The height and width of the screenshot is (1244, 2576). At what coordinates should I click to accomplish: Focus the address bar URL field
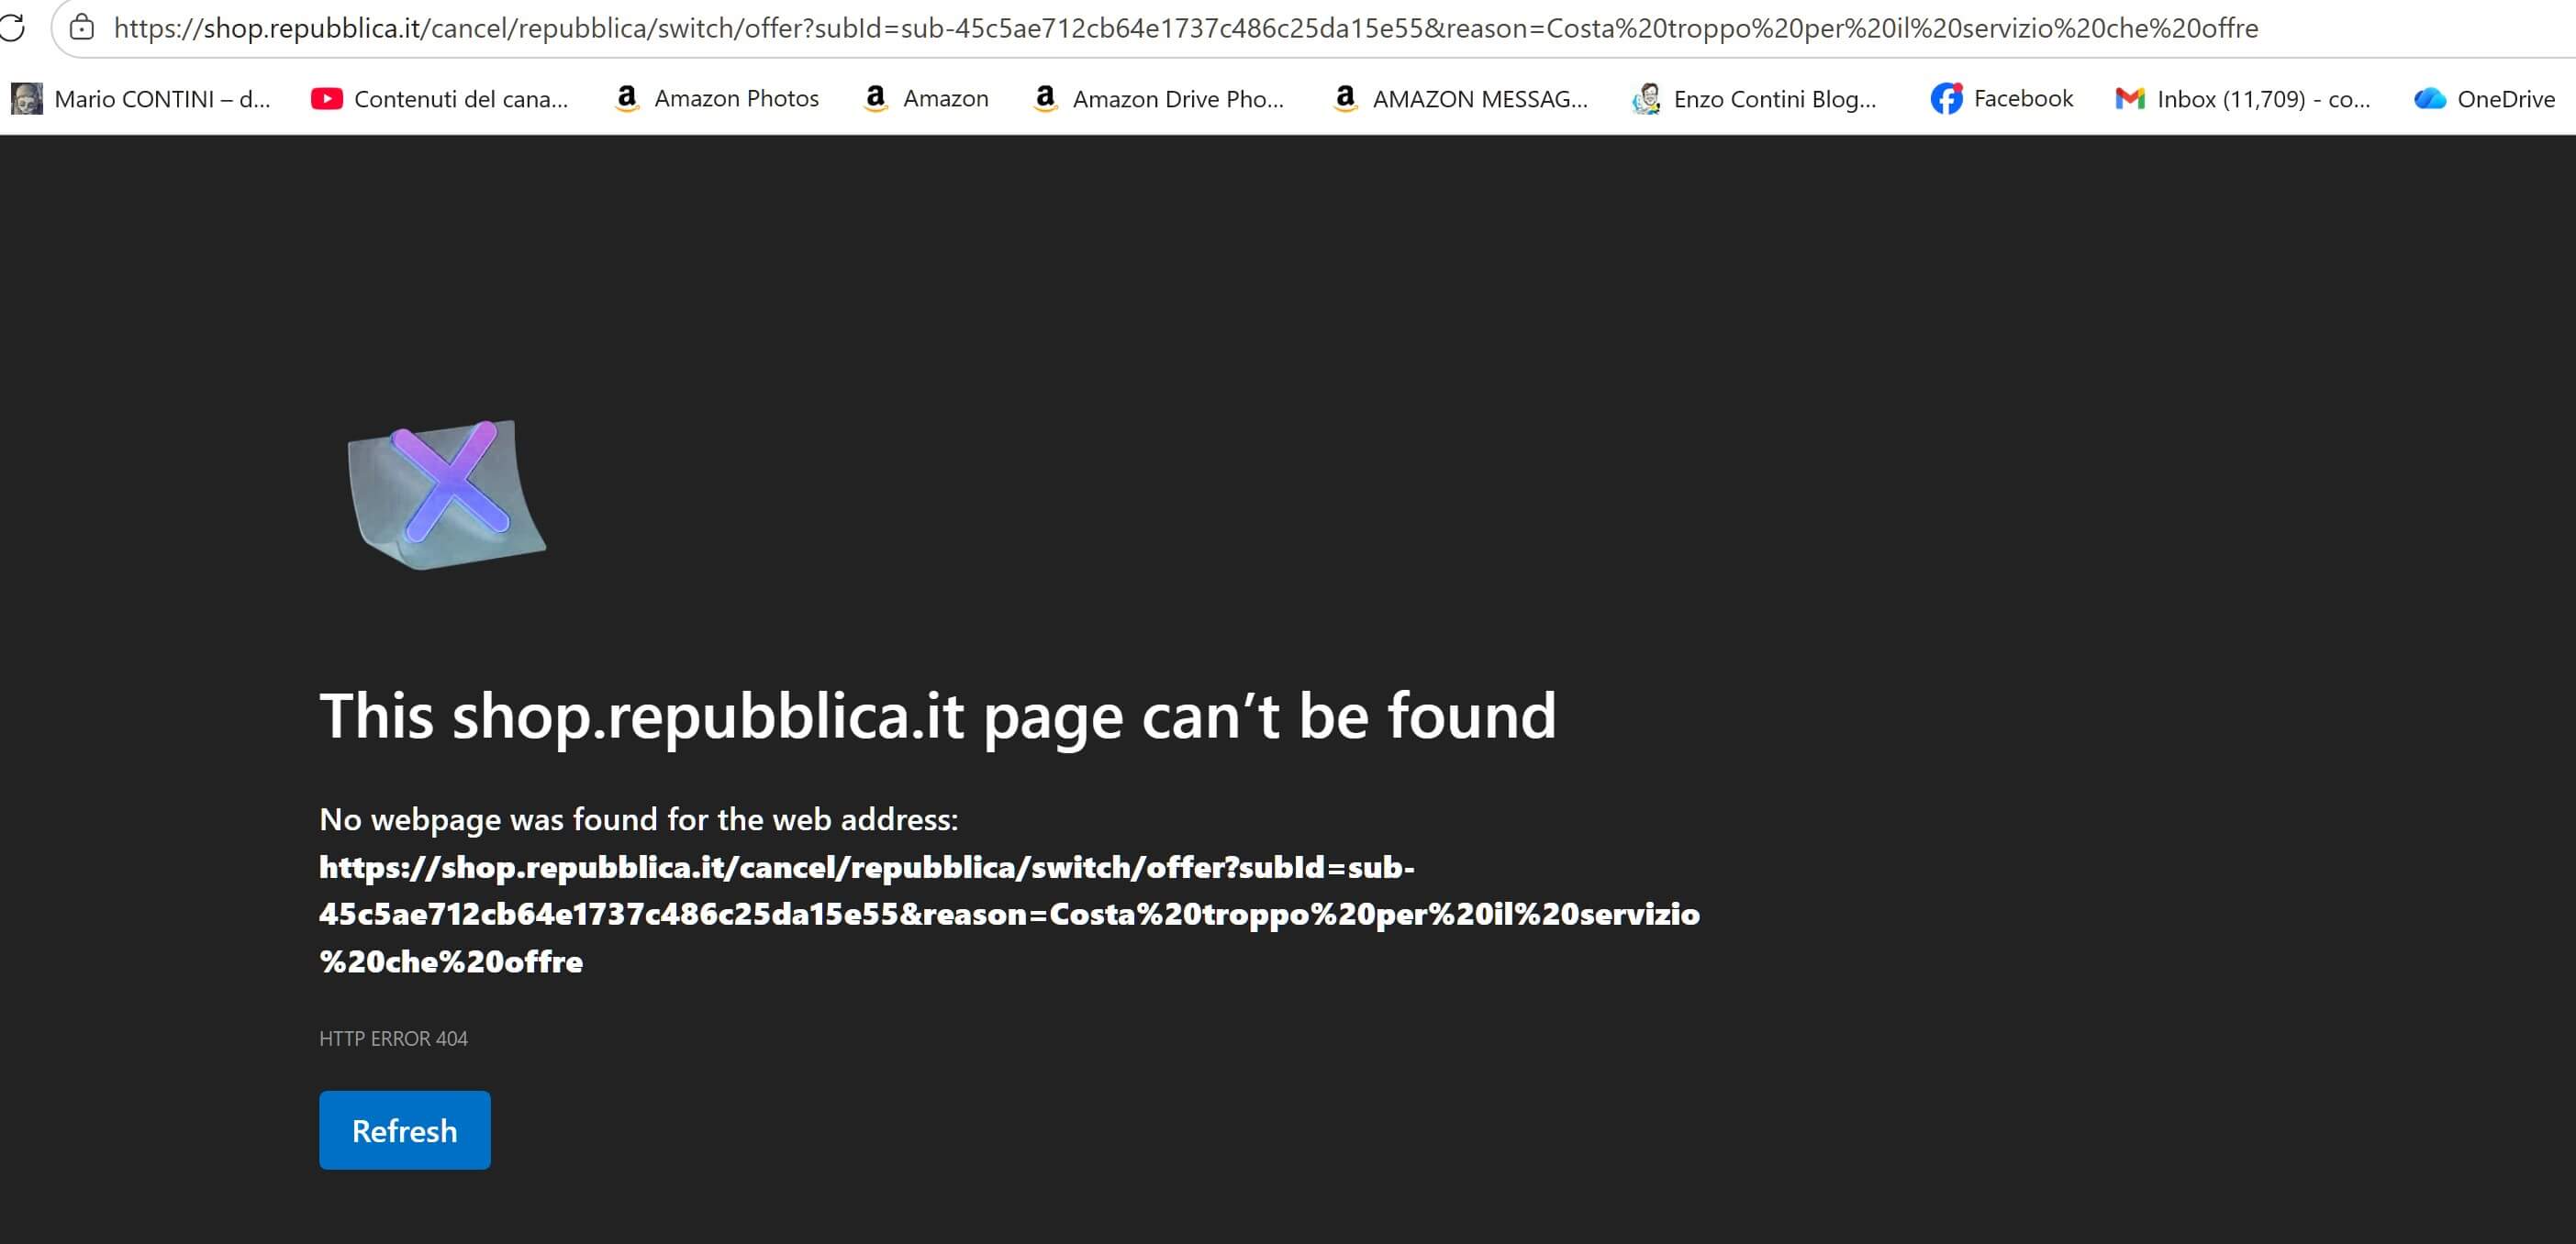tap(1185, 28)
